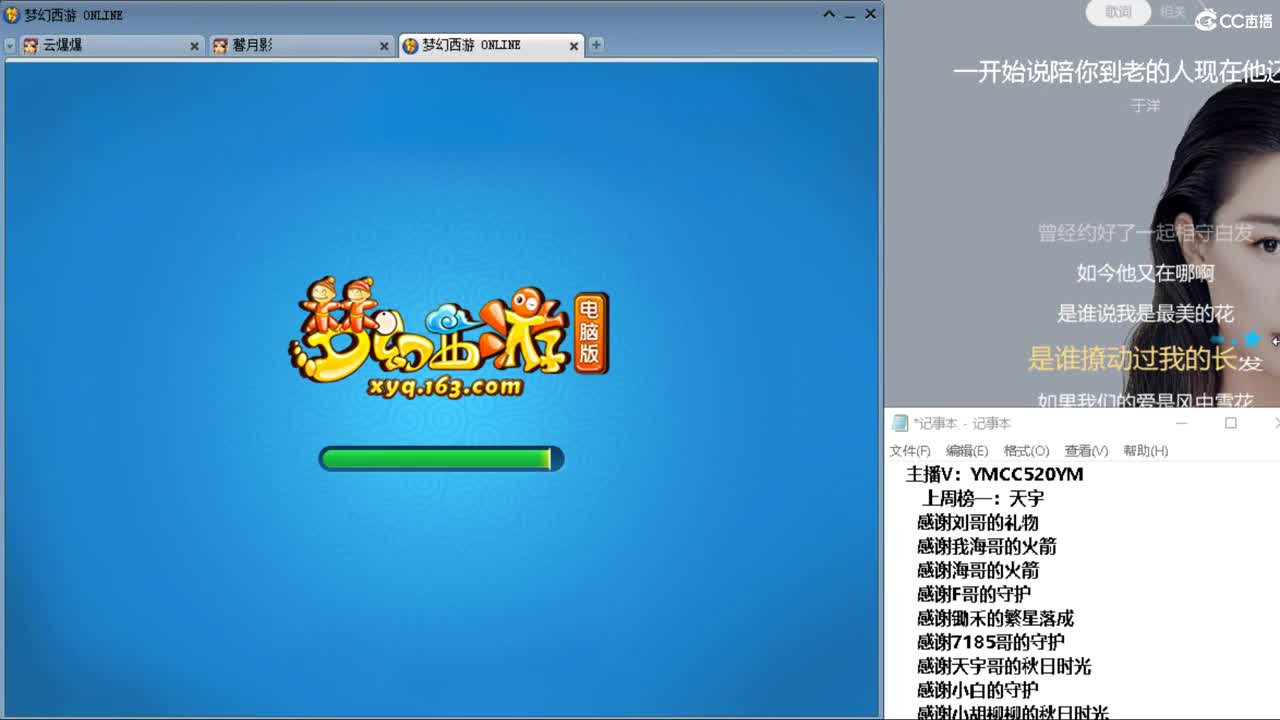This screenshot has height=720, width=1280.
Task: Close the 馨月影 tab
Action: point(384,46)
